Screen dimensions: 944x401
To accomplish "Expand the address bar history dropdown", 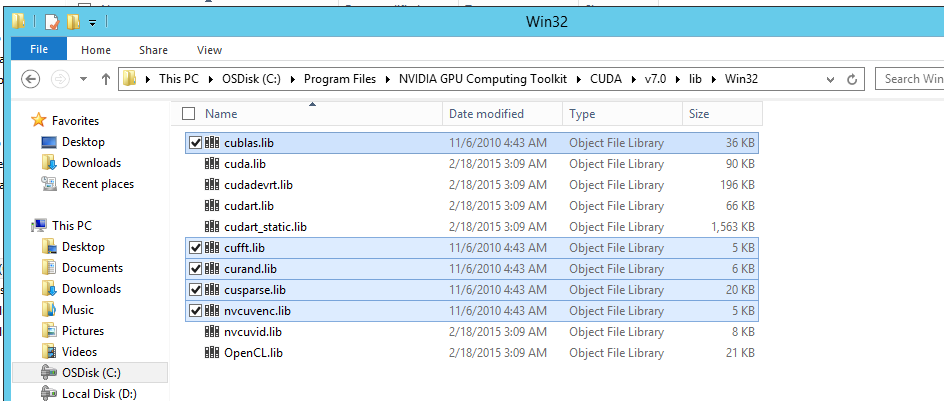I will (x=829, y=79).
